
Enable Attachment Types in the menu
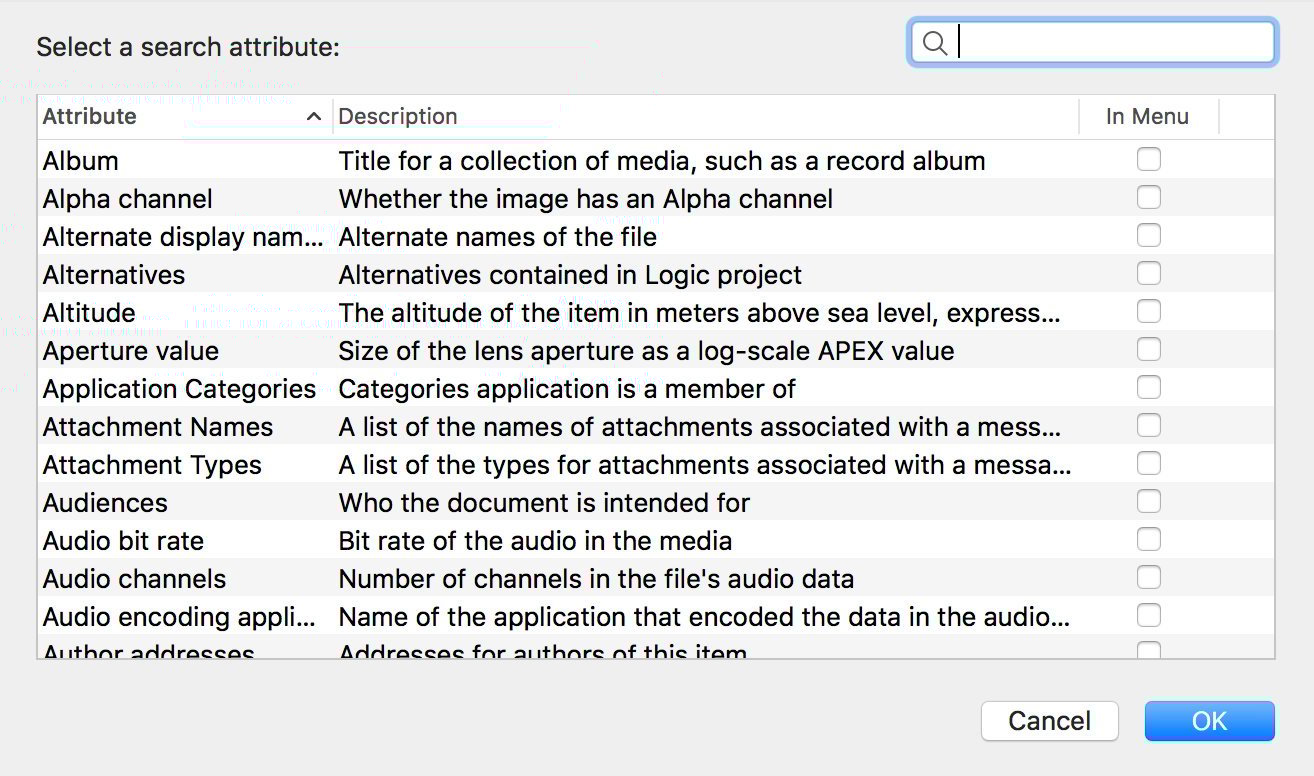[x=1148, y=463]
